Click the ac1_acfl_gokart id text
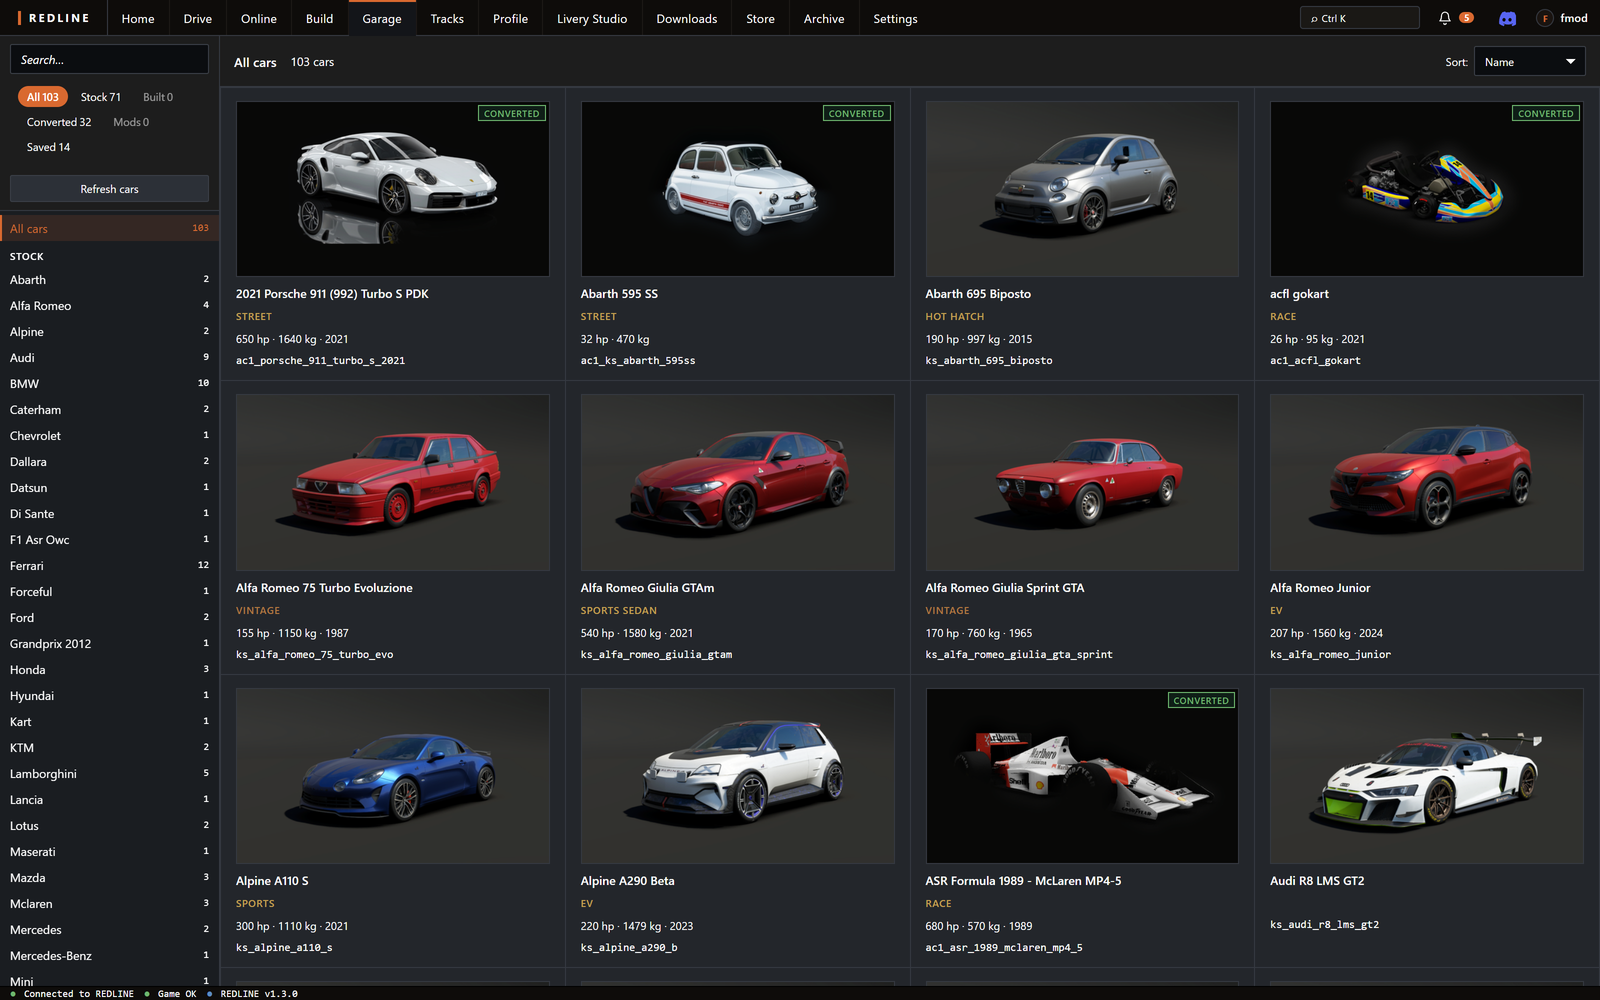The width and height of the screenshot is (1600, 1000). tap(1315, 361)
